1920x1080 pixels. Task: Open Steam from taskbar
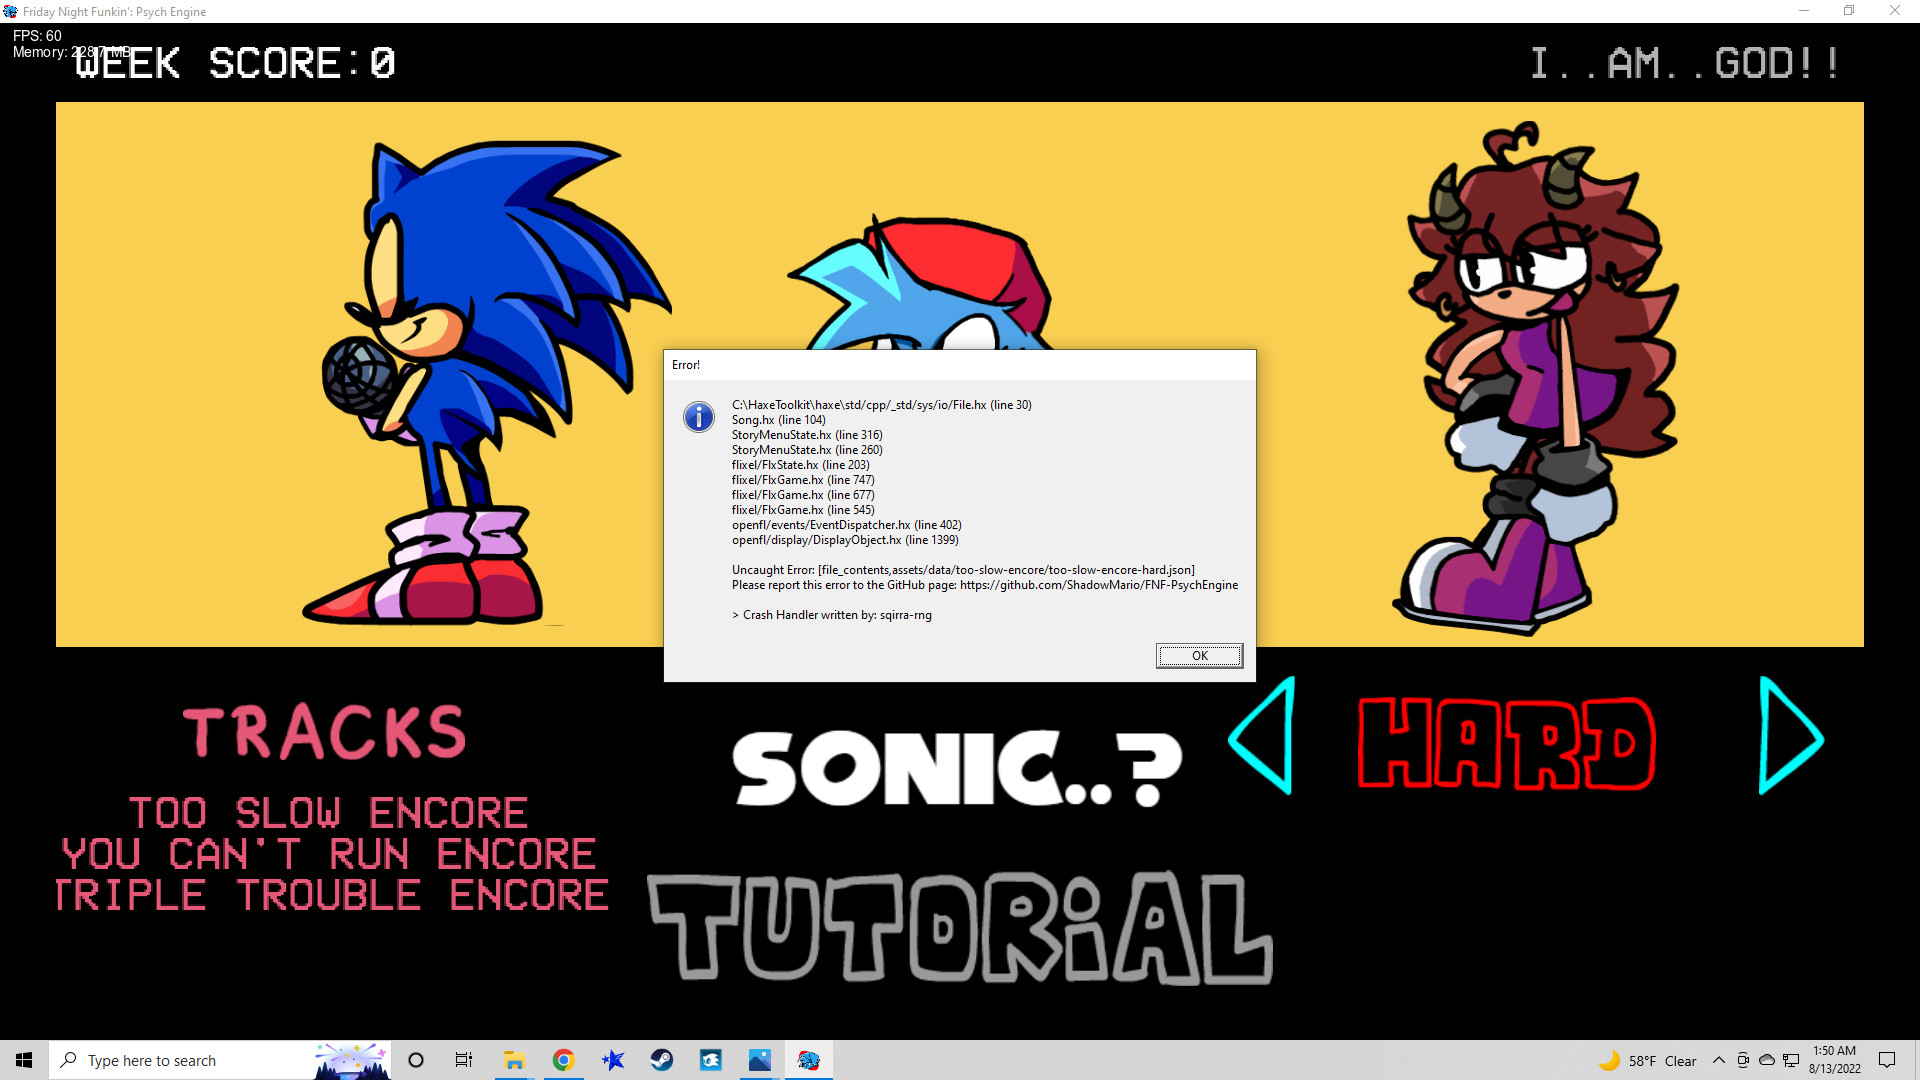tap(661, 1060)
